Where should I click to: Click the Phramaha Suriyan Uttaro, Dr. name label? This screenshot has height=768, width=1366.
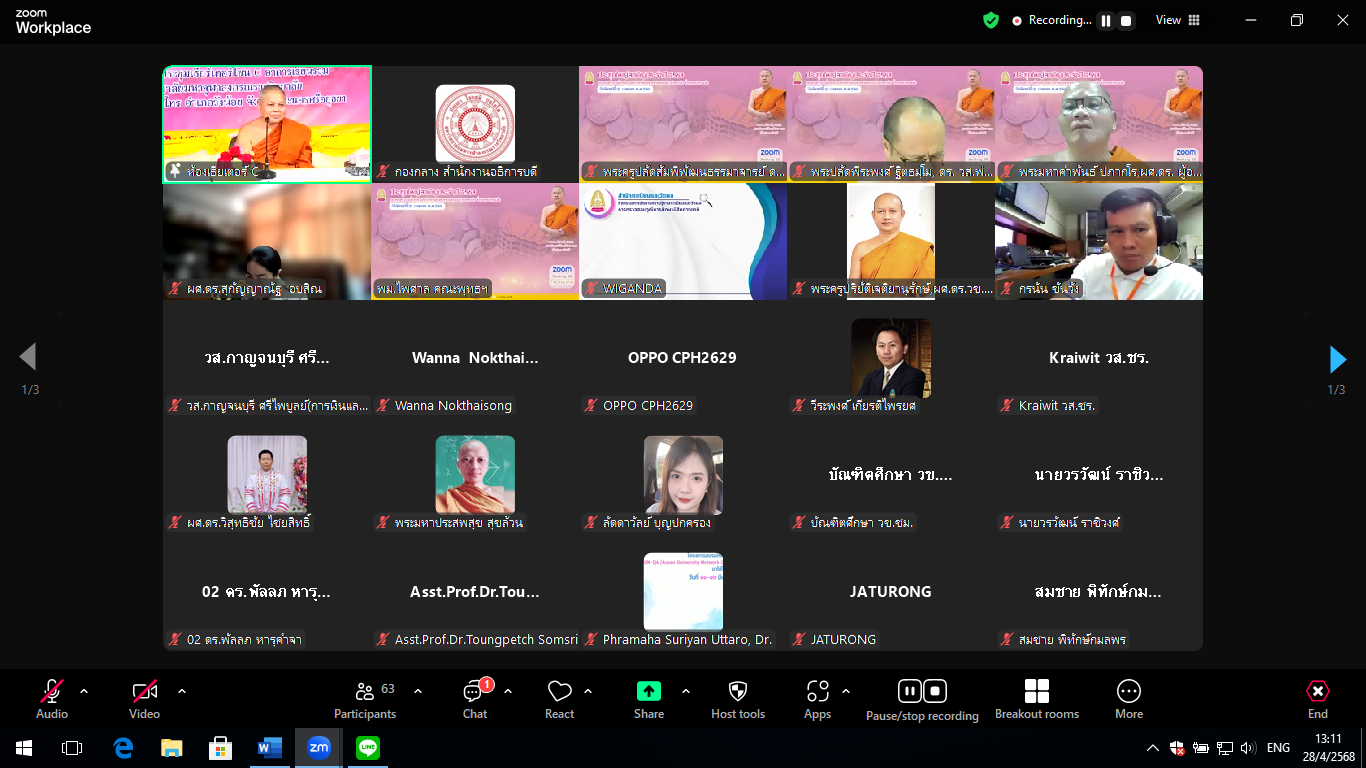tap(687, 639)
